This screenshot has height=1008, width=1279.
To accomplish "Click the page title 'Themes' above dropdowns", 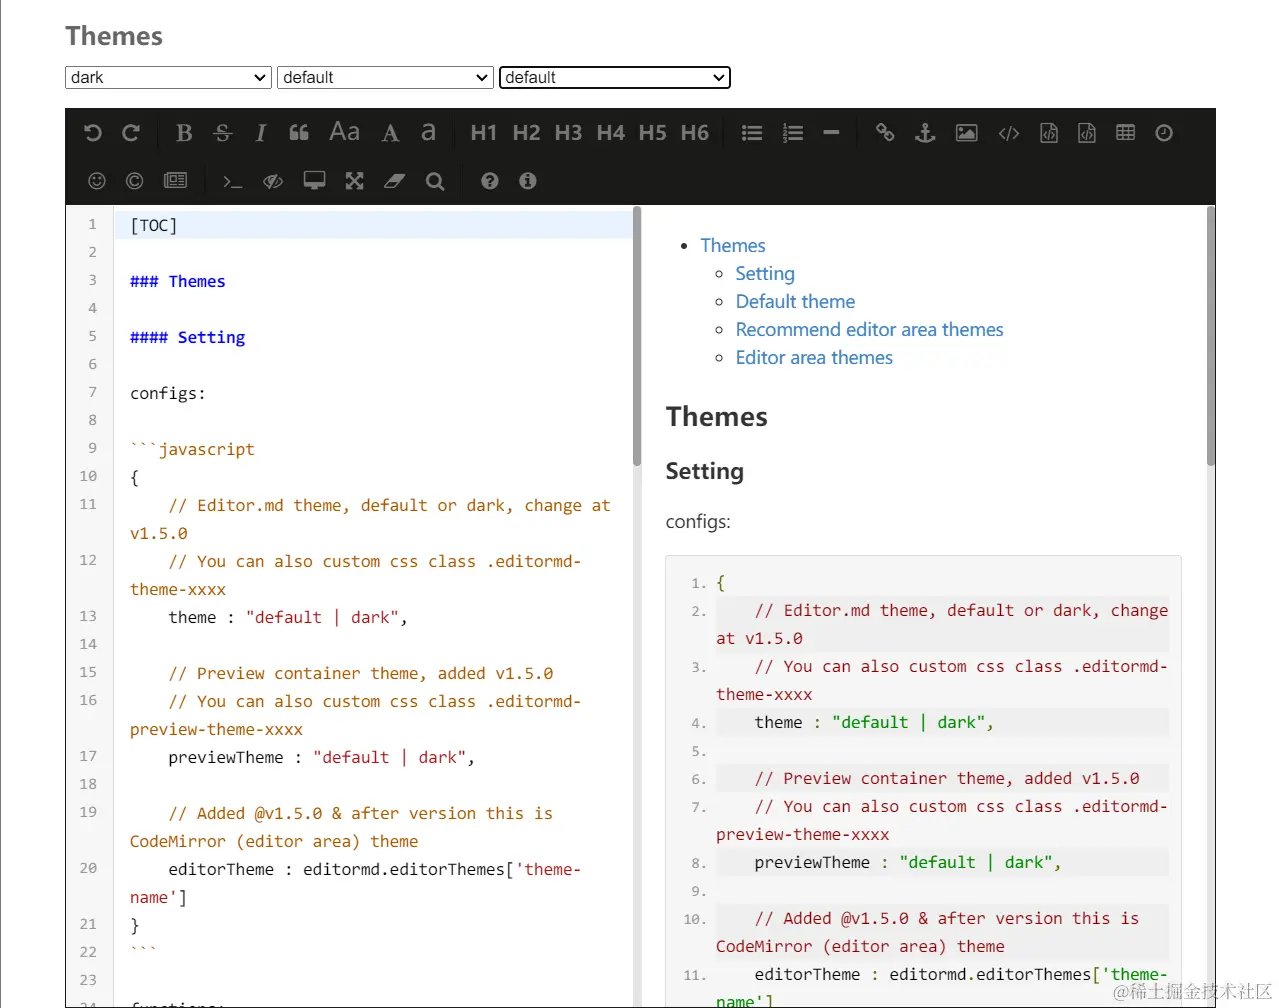I will [114, 36].
